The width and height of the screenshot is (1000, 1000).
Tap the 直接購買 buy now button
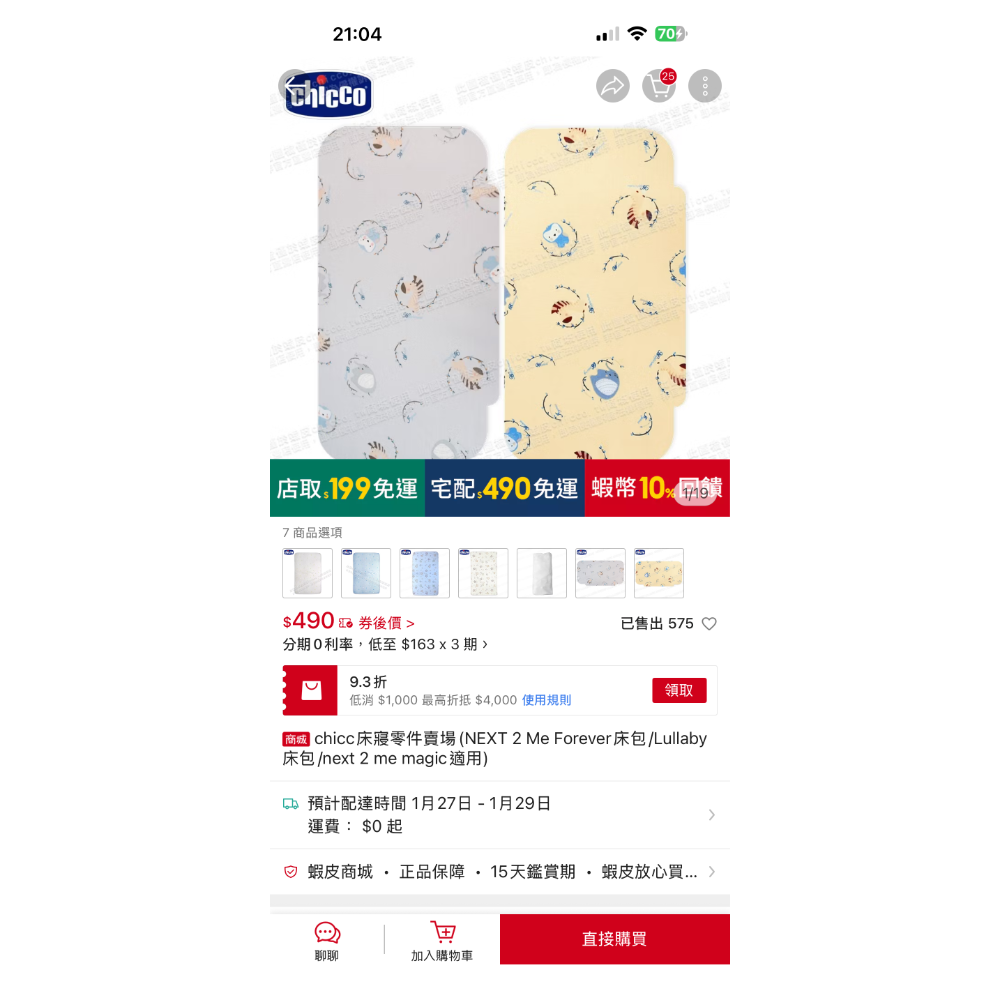point(615,939)
